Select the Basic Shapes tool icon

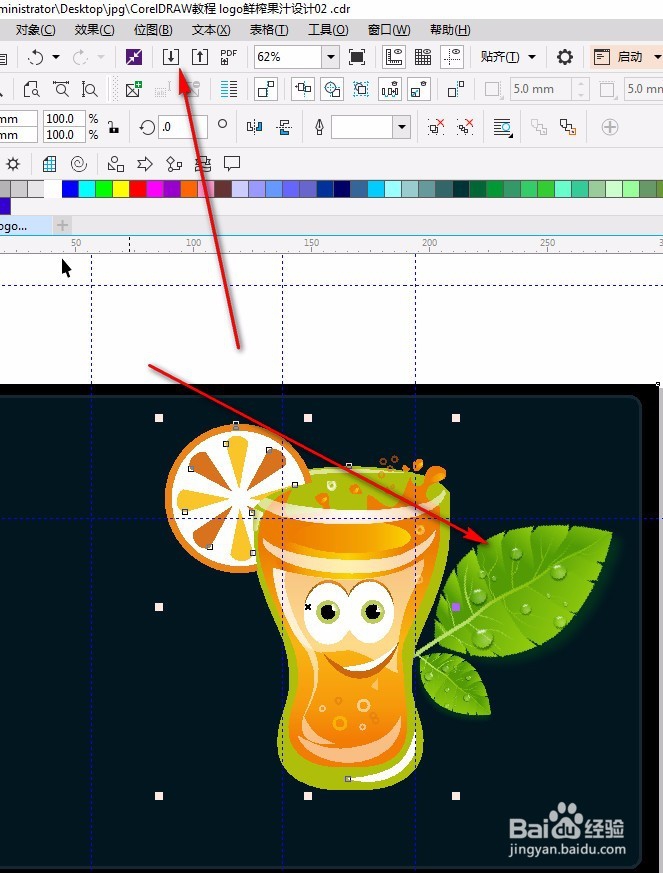115,164
